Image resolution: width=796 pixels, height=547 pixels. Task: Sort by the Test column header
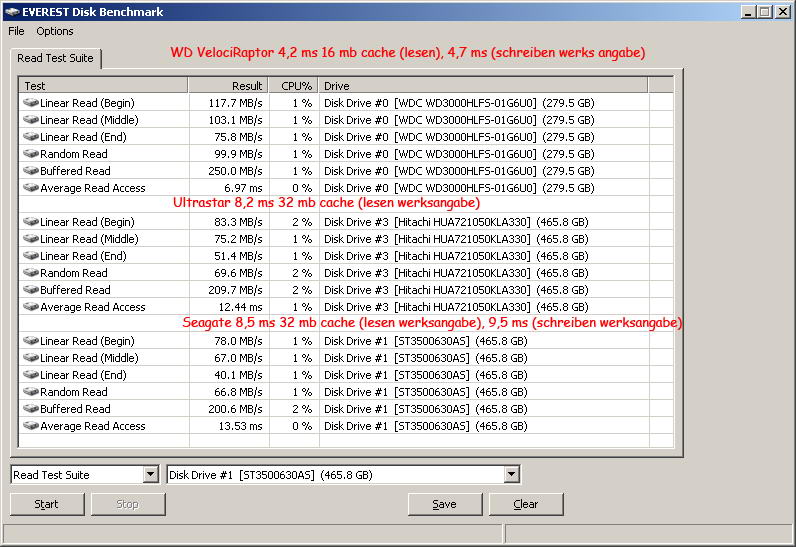(103, 85)
